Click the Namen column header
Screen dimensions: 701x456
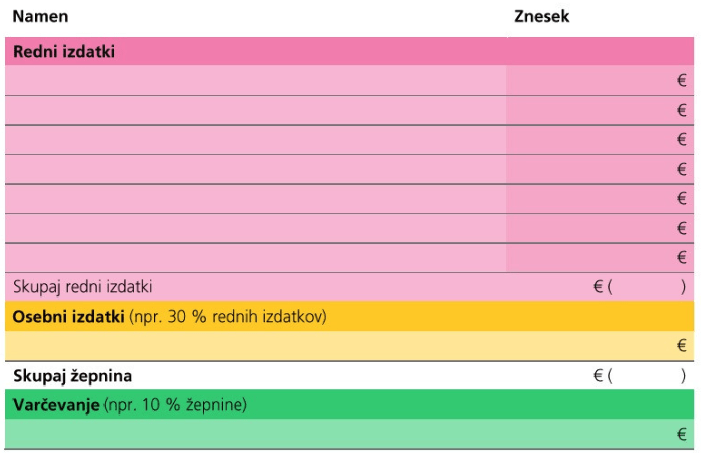point(40,17)
